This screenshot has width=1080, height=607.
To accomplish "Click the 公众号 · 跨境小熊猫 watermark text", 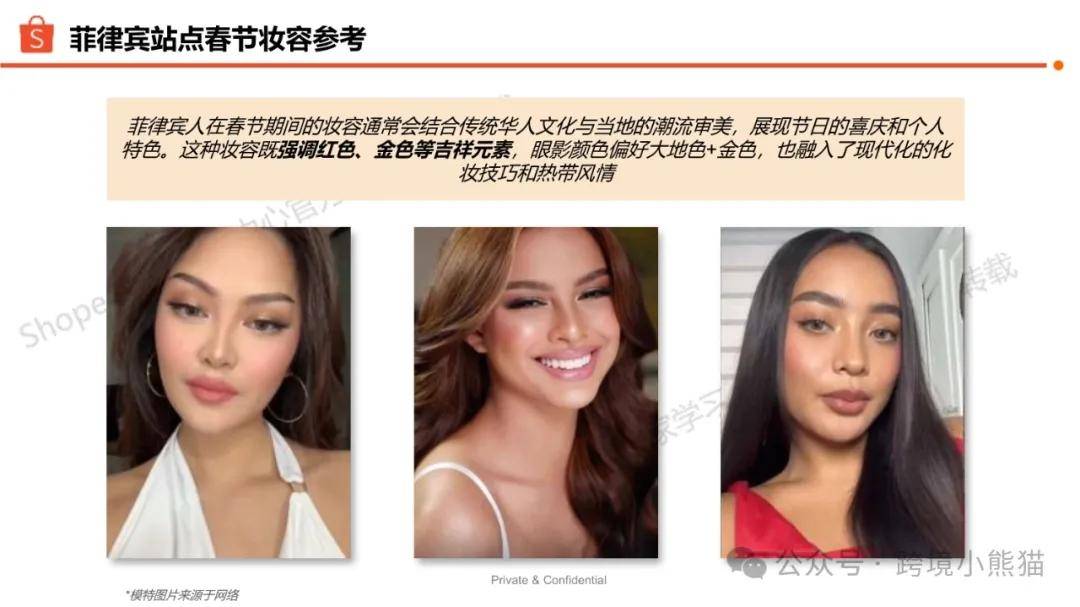I will click(x=911, y=564).
